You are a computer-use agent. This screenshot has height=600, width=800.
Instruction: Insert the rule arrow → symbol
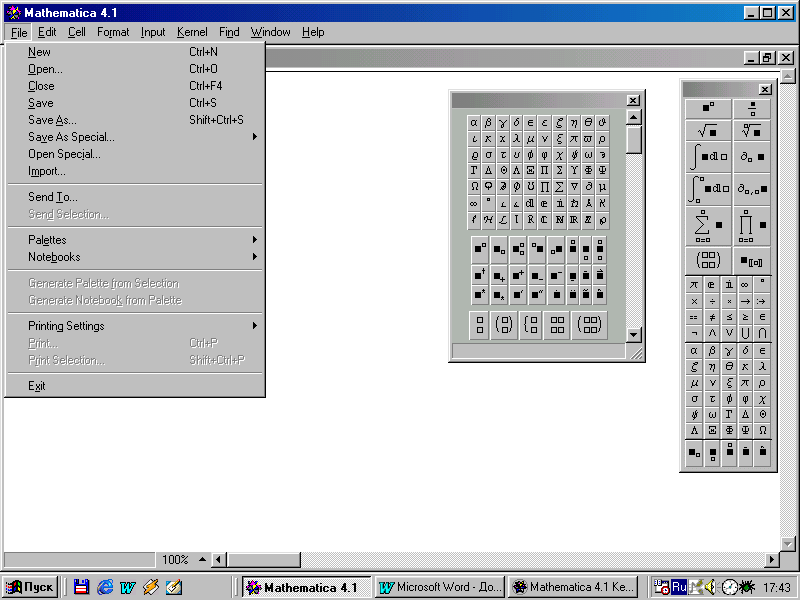coord(745,301)
